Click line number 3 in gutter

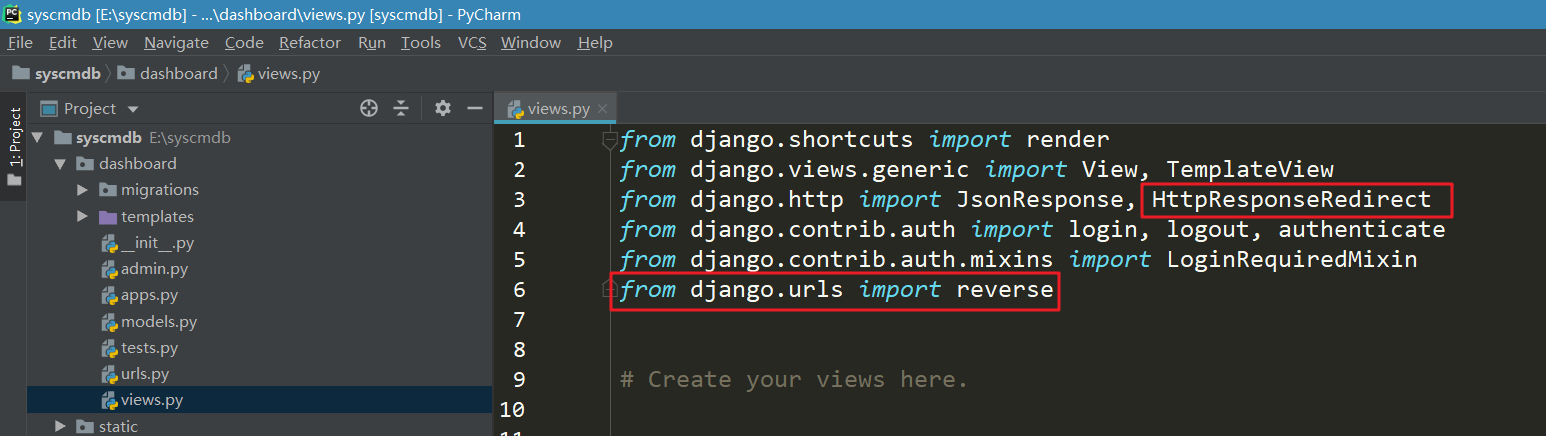click(x=518, y=200)
